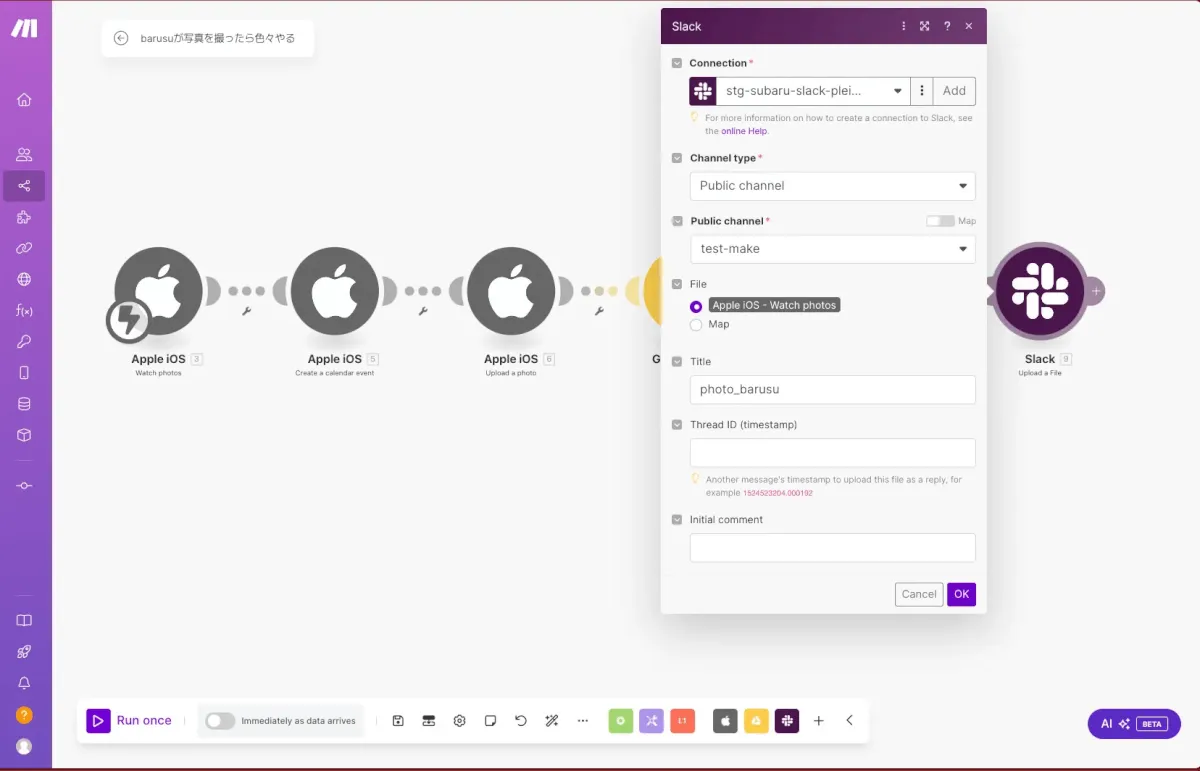Image resolution: width=1200 pixels, height=771 pixels.
Task: Open instant trigger lightning badge on Watch photos
Action: coord(128,321)
